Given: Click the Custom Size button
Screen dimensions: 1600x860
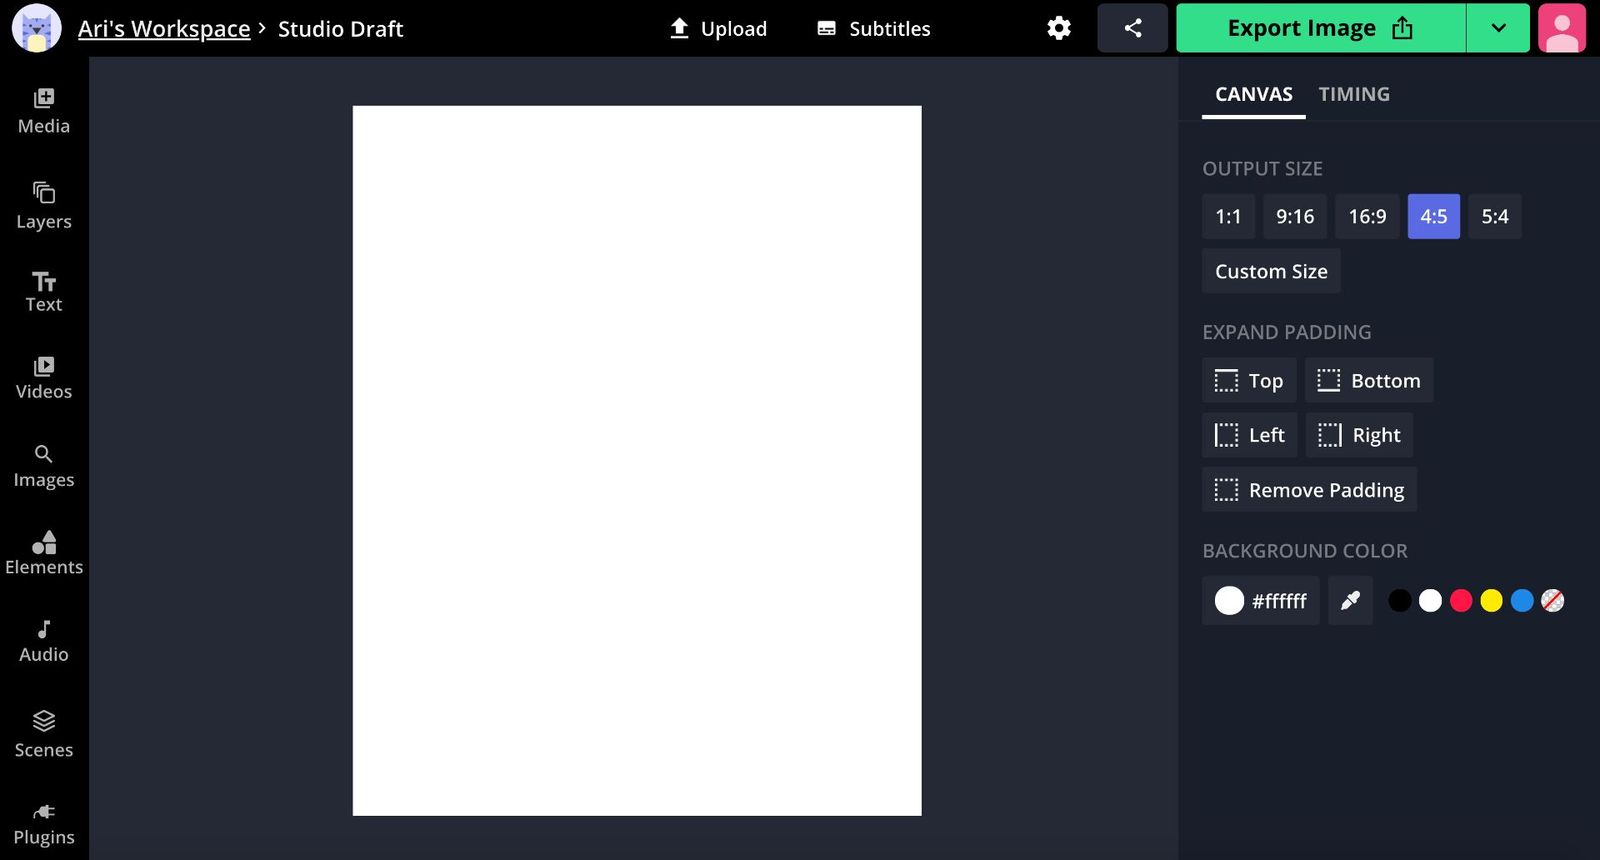Looking at the screenshot, I should point(1271,271).
